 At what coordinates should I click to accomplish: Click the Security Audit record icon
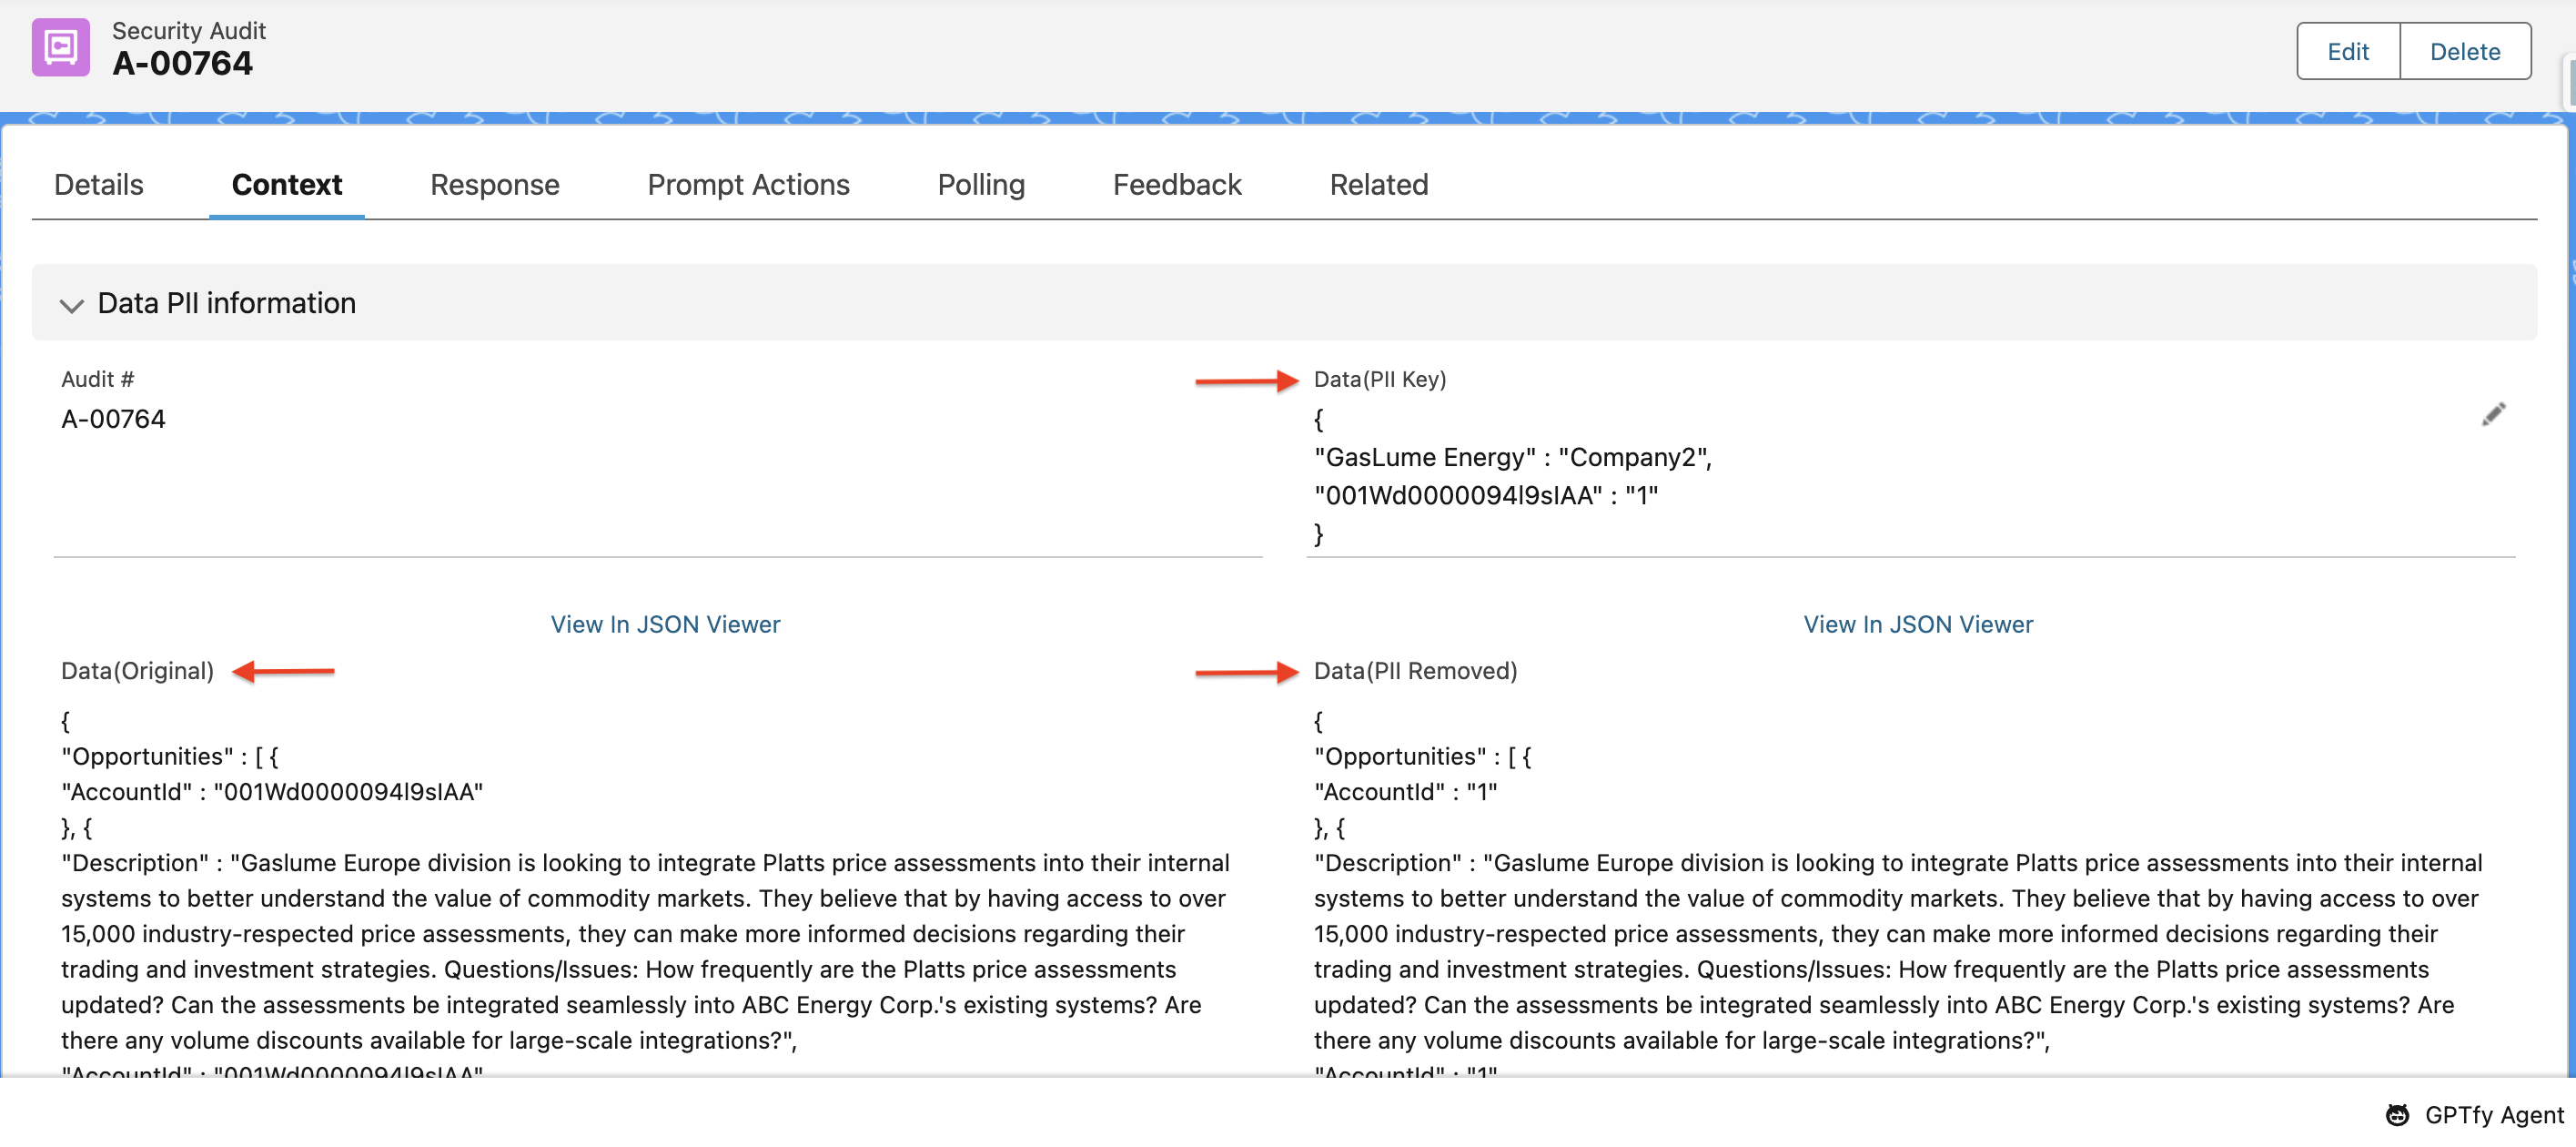60,47
